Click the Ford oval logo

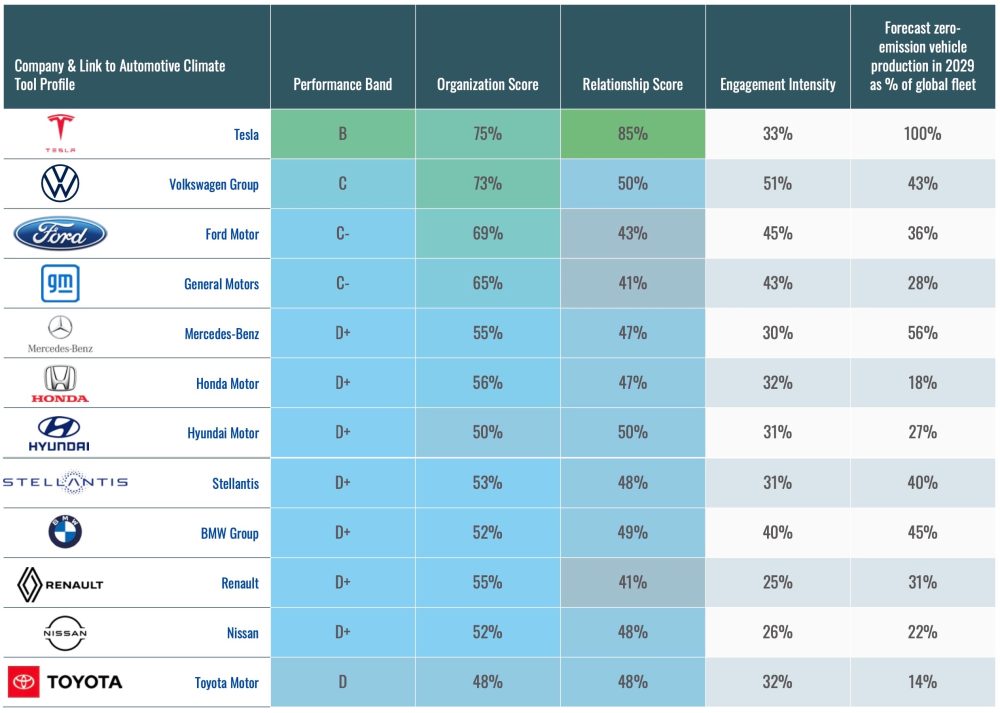point(60,234)
